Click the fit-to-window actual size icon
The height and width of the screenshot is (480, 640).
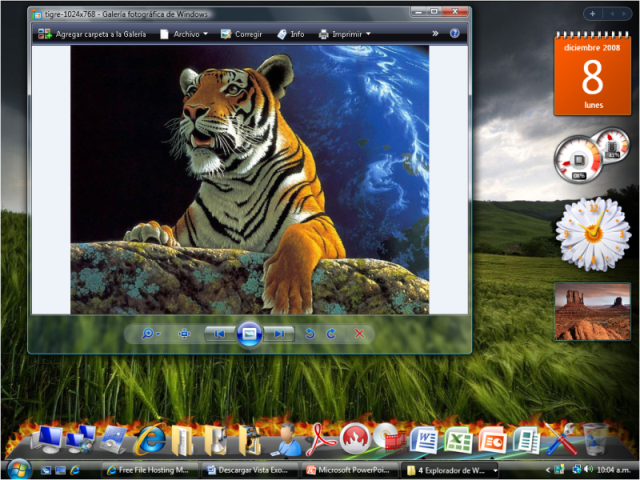click(184, 333)
